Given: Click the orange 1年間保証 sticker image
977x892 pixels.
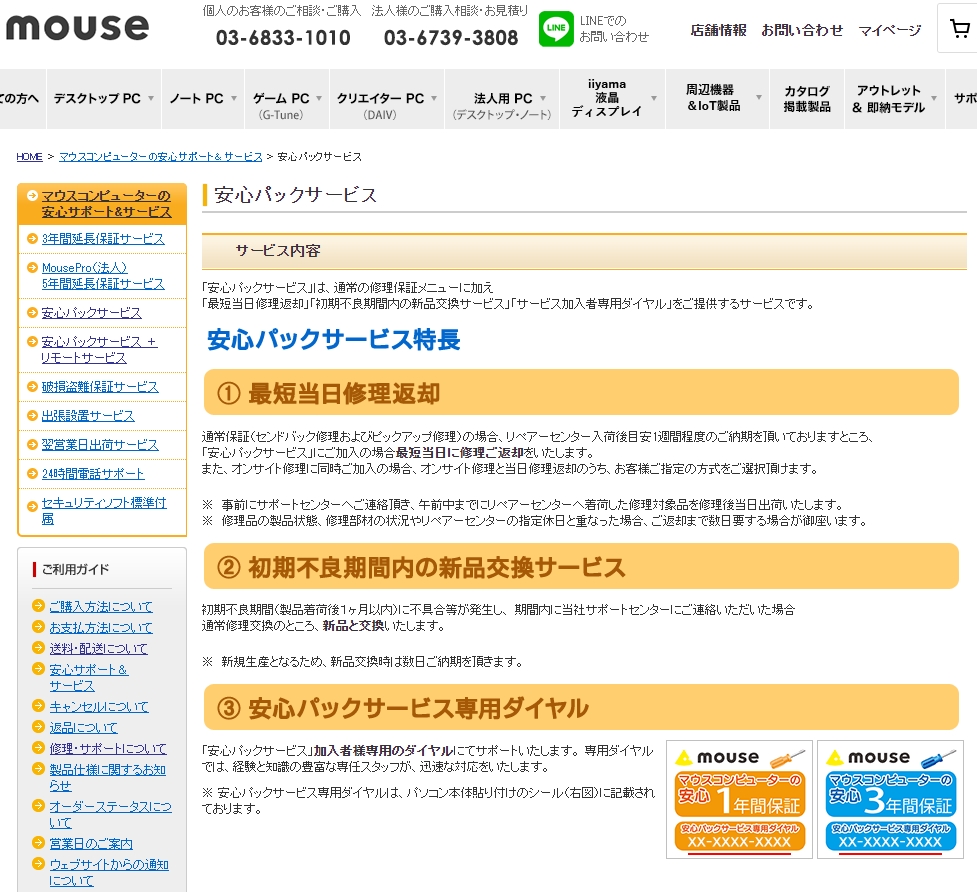Looking at the screenshot, I should pos(740,799).
